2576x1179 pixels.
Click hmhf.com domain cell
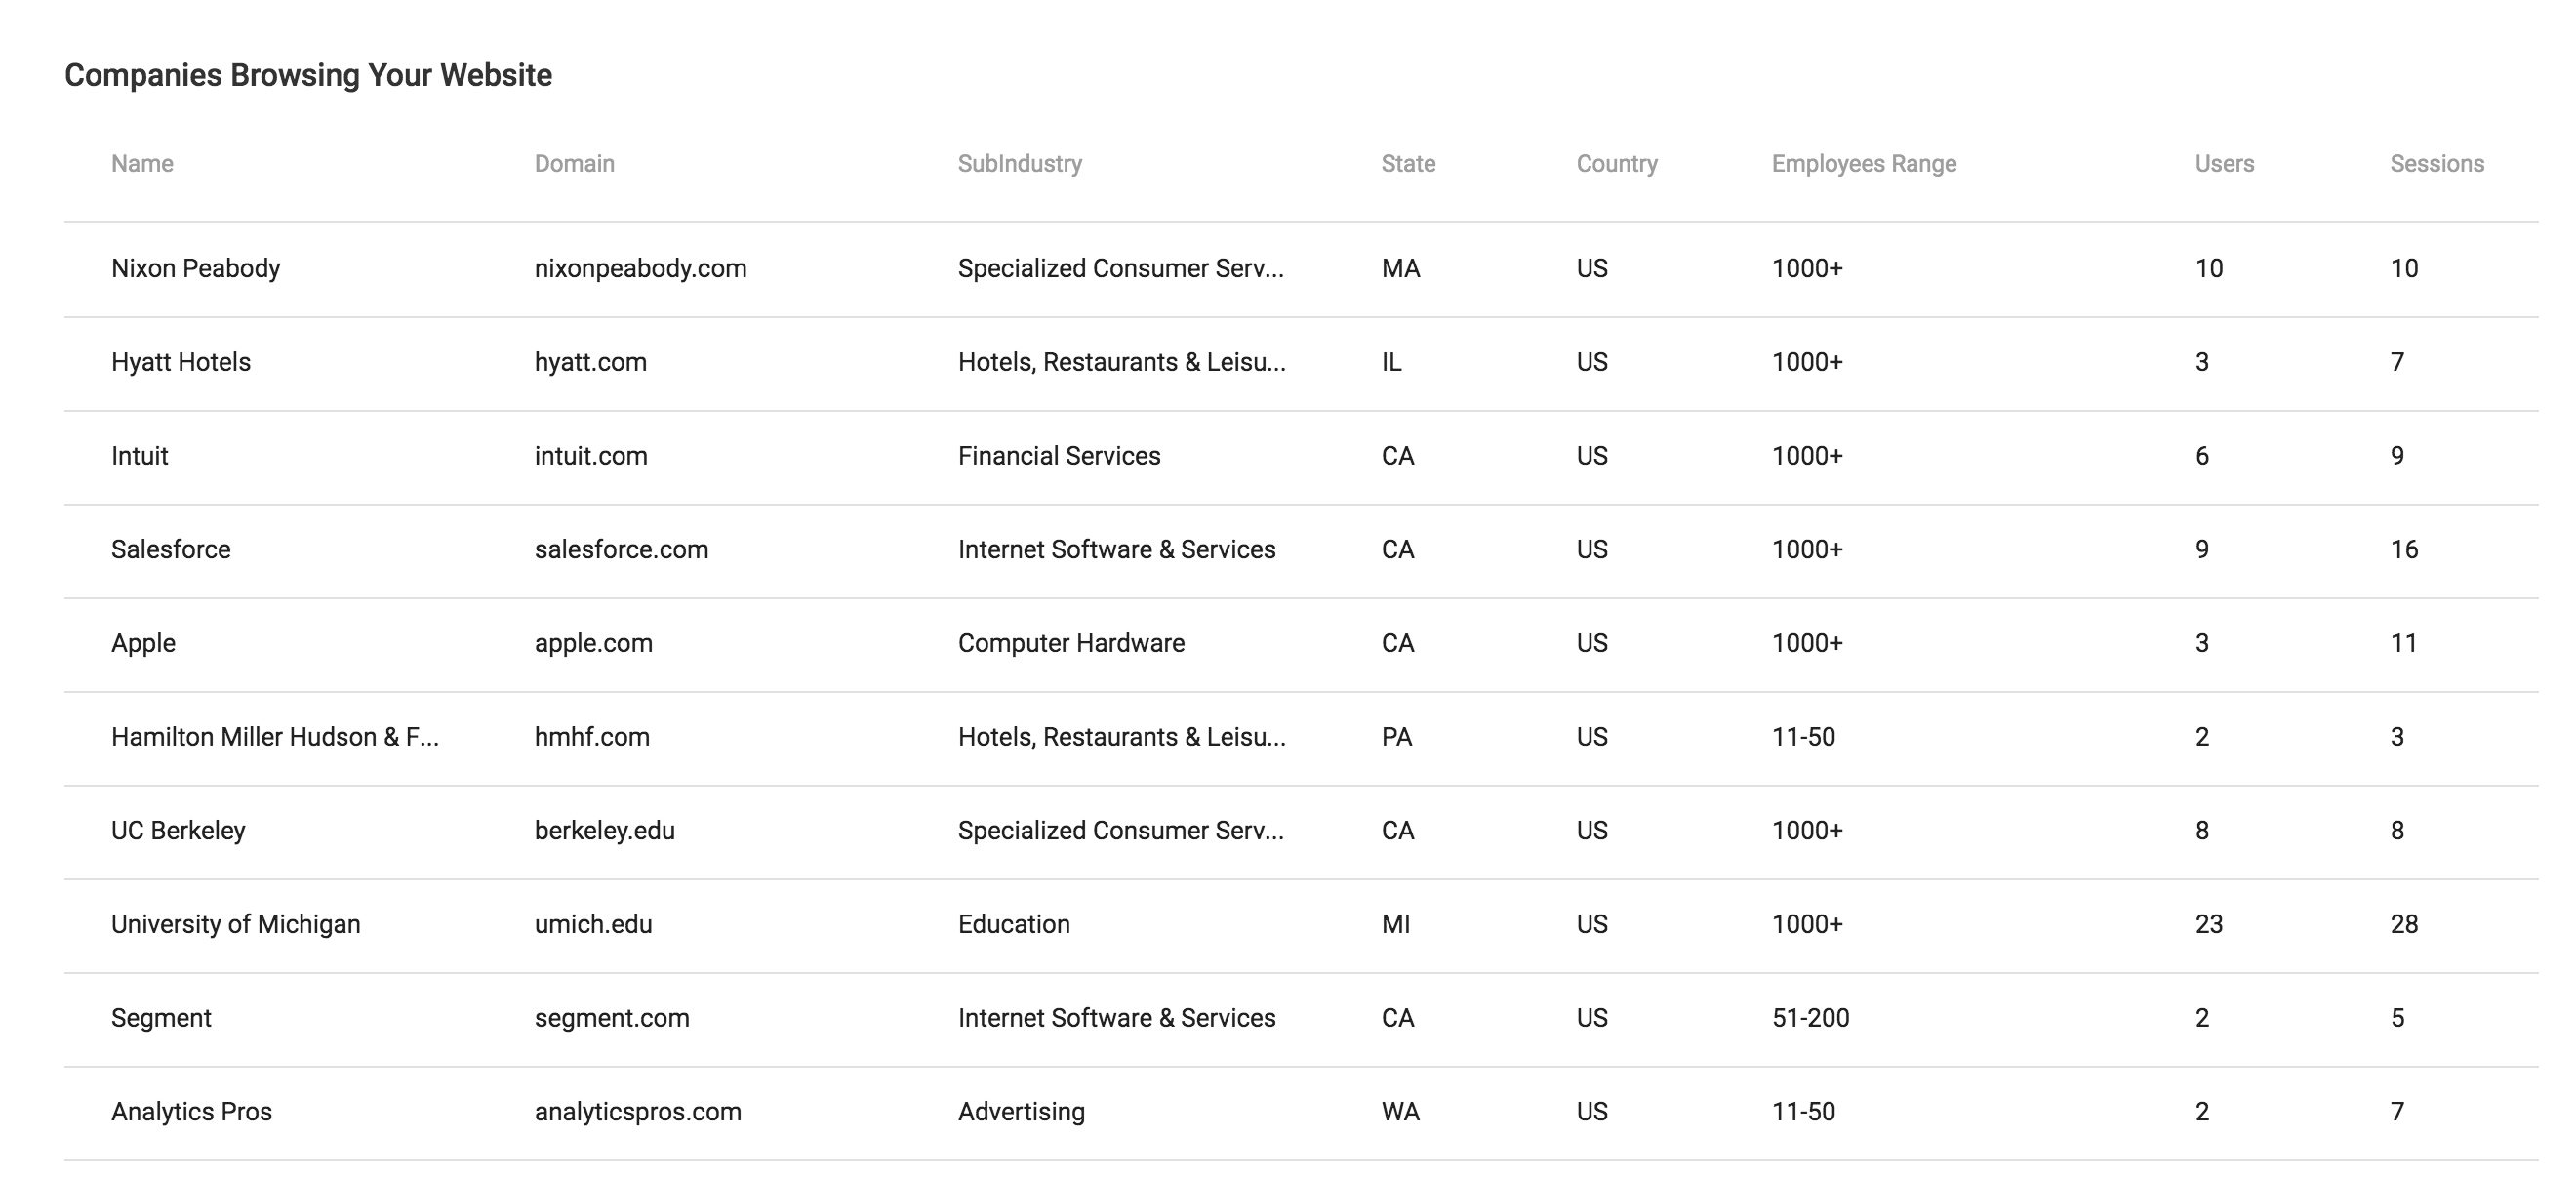(x=592, y=737)
